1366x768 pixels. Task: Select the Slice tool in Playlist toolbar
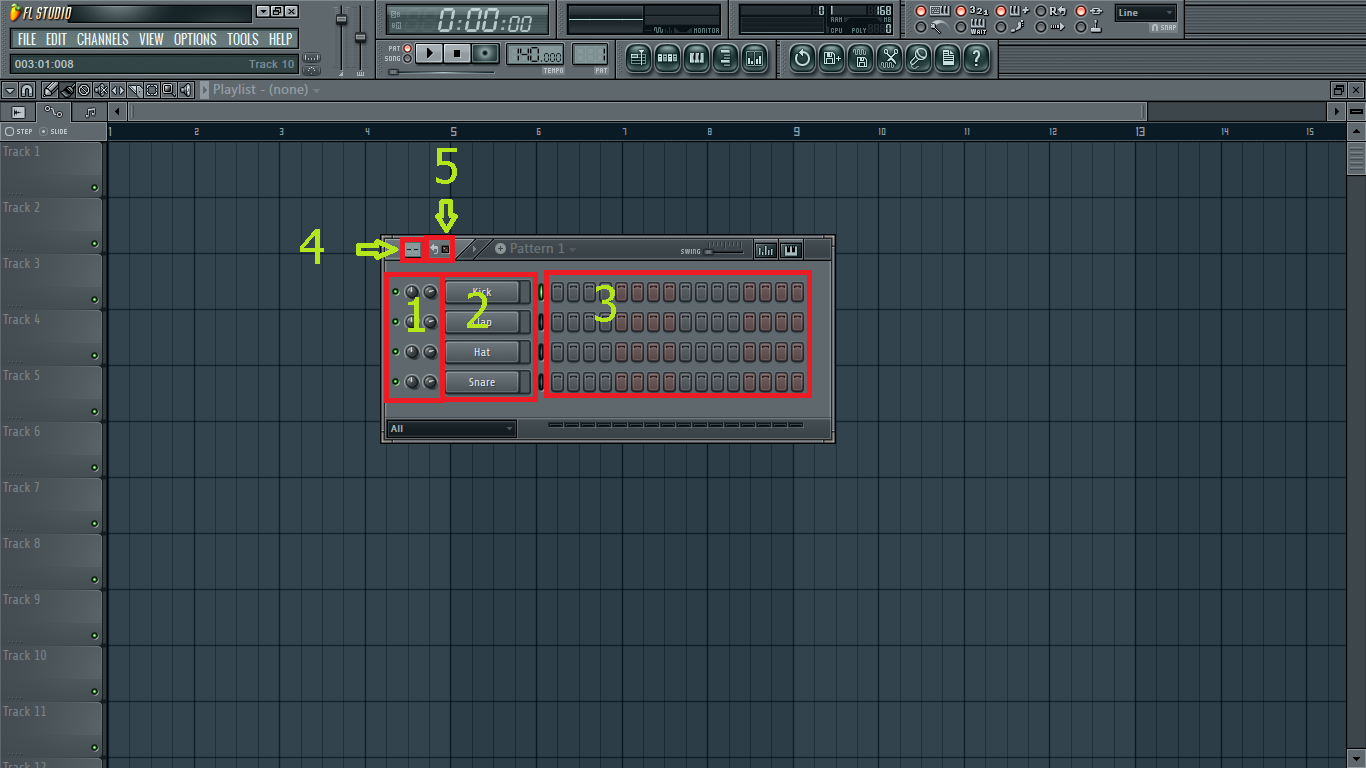135,90
